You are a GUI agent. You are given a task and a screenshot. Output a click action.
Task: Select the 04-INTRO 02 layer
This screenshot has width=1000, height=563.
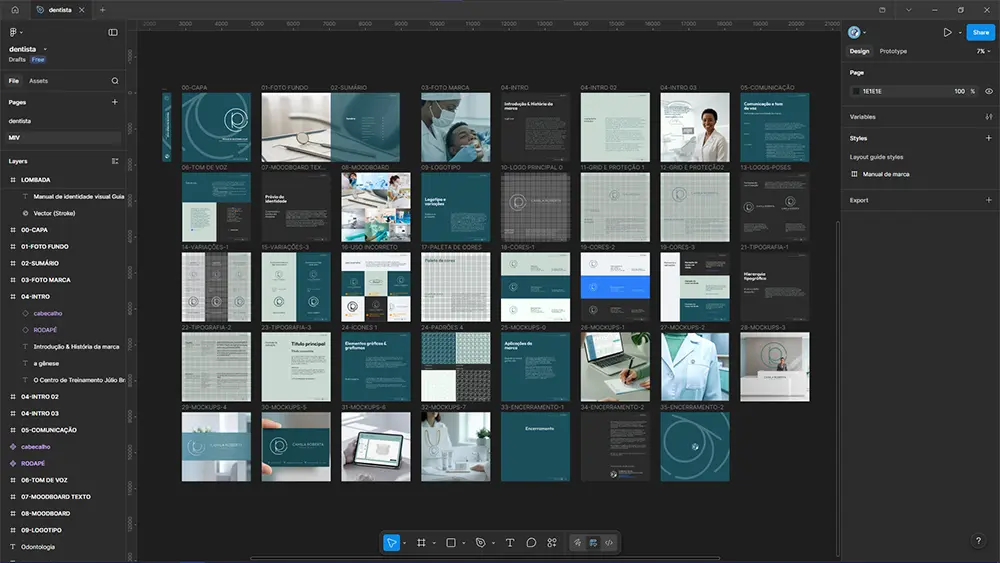40,397
